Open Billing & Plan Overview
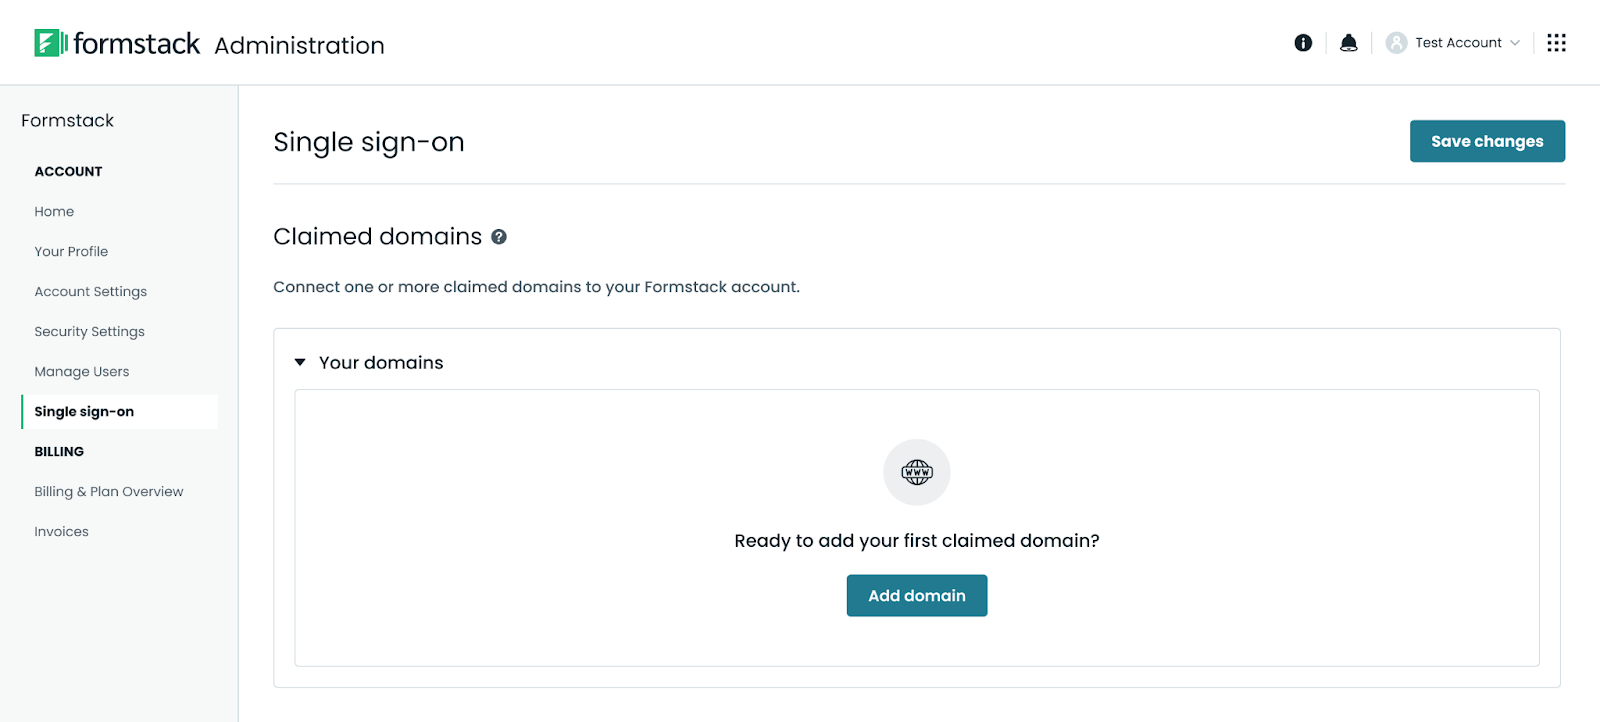 [109, 492]
